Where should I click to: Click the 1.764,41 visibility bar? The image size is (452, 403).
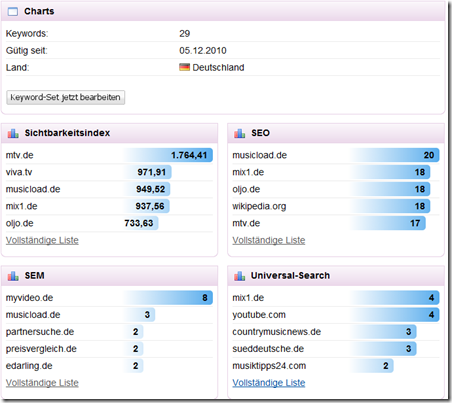tap(168, 155)
